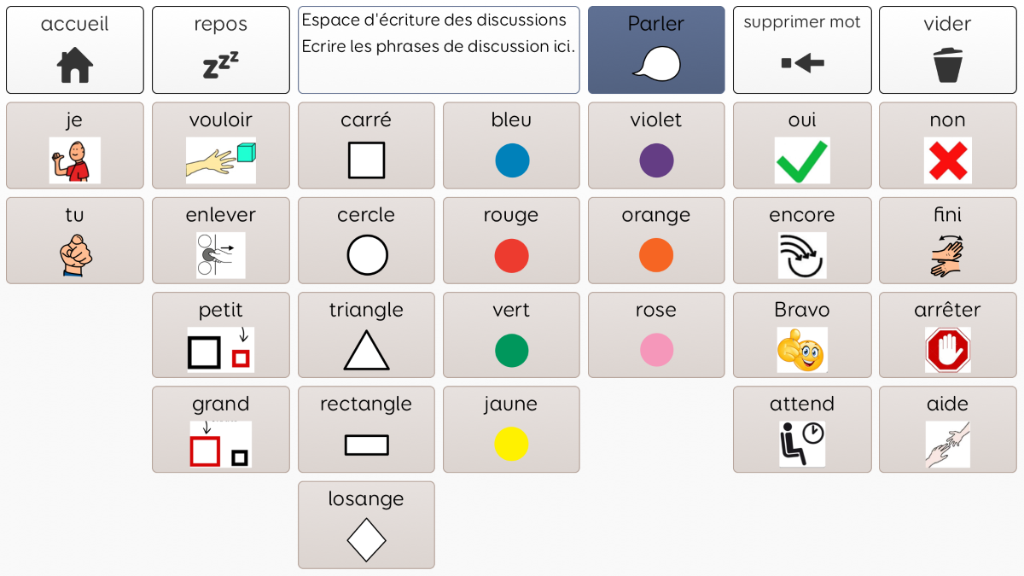Answer 'non' with red cross

[x=948, y=145]
